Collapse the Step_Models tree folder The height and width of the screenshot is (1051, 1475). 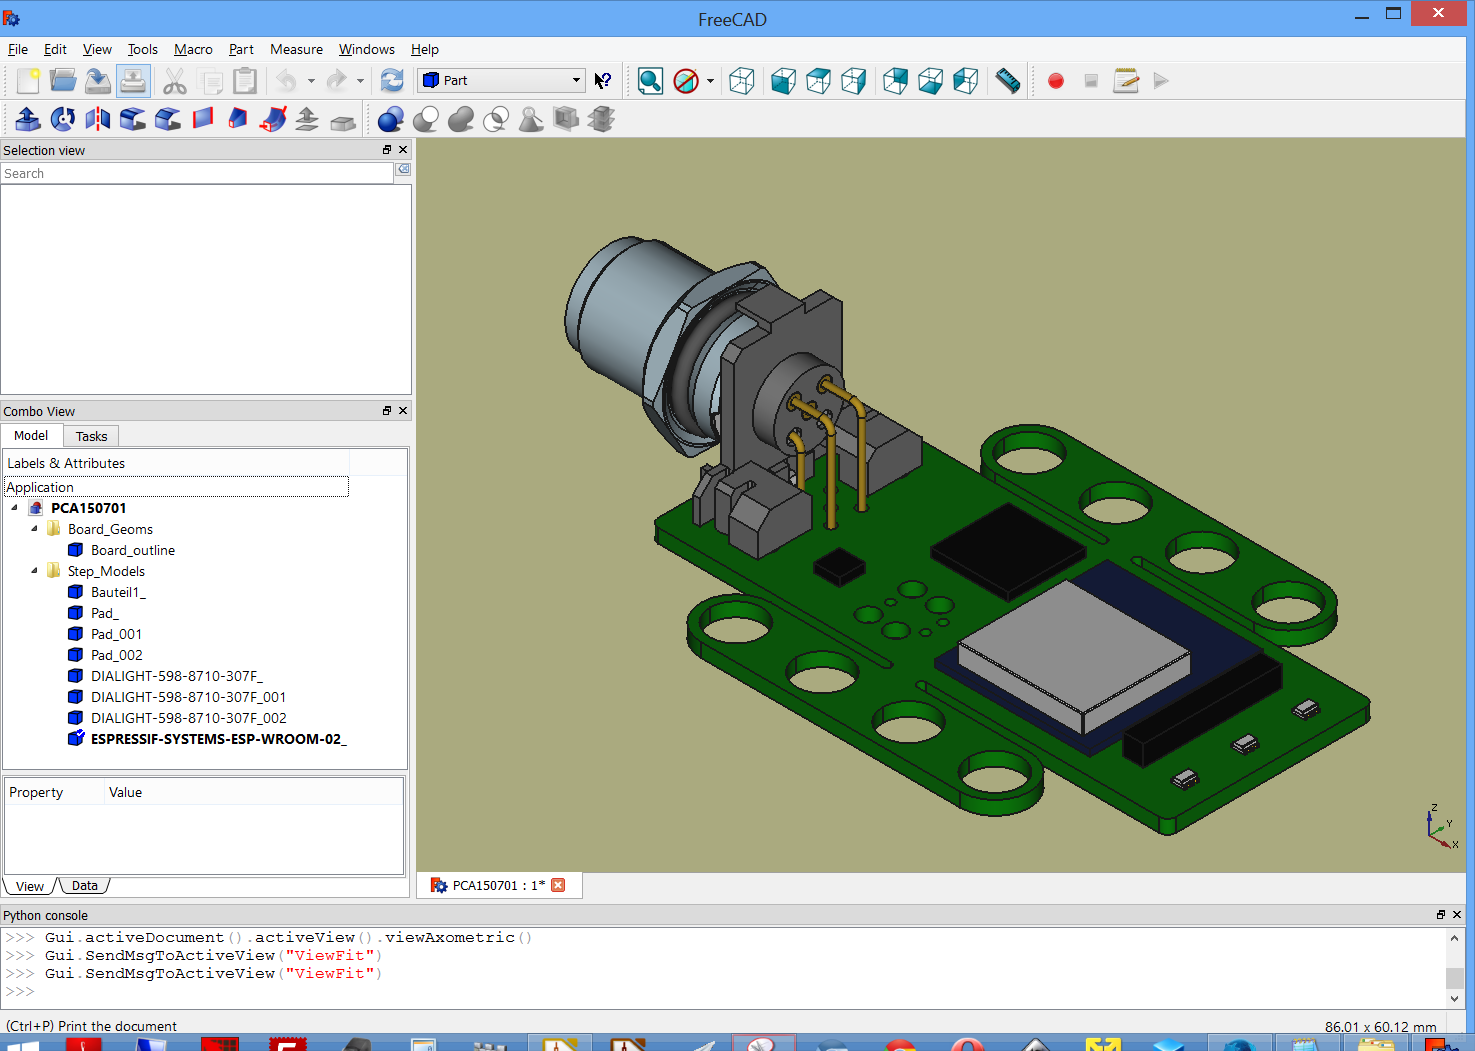[x=35, y=571]
